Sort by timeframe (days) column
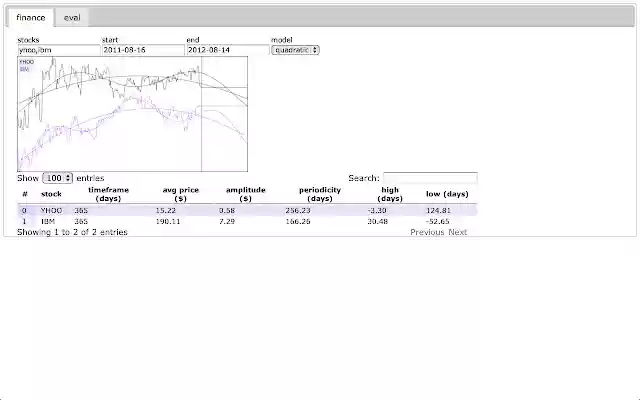The width and height of the screenshot is (640, 400). click(x=108, y=194)
